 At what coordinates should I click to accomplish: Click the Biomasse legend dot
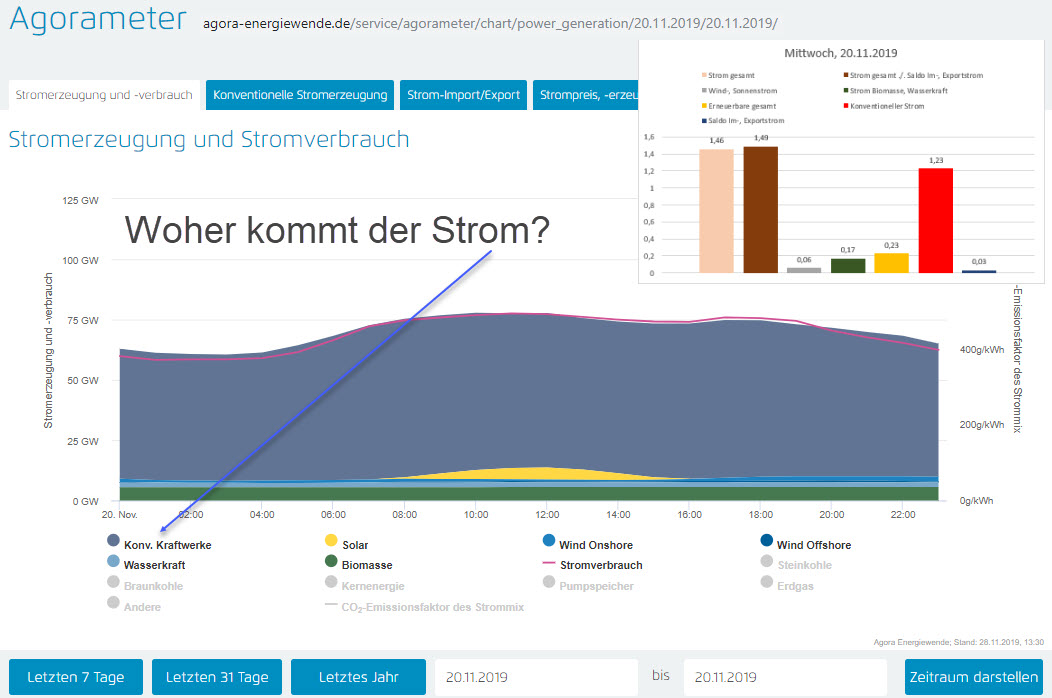[x=331, y=562]
